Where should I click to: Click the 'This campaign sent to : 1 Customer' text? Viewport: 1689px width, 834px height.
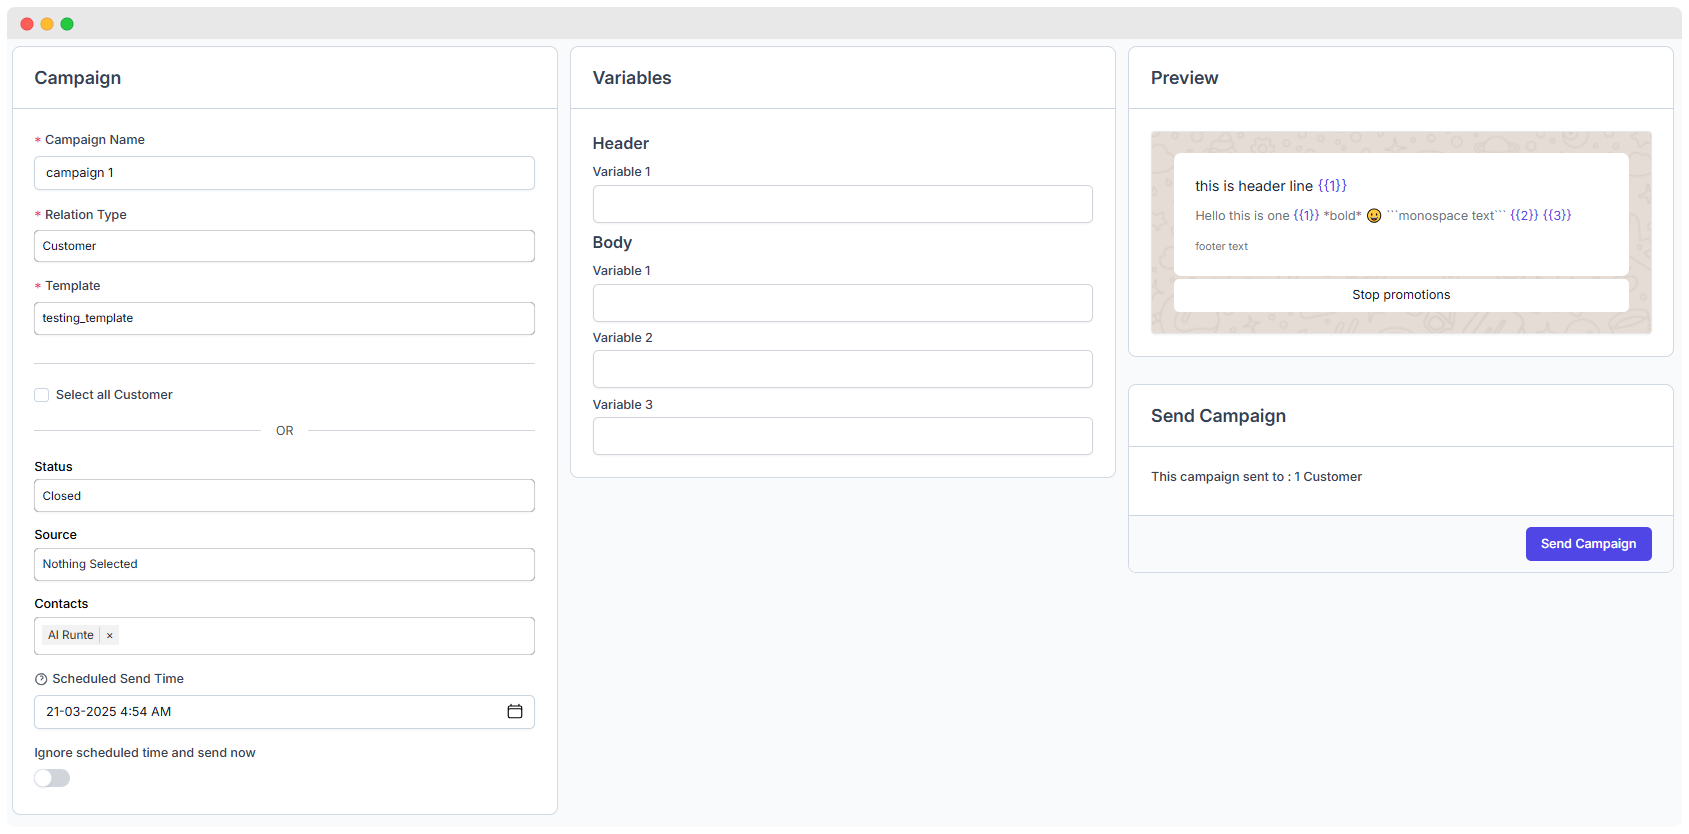tap(1256, 477)
